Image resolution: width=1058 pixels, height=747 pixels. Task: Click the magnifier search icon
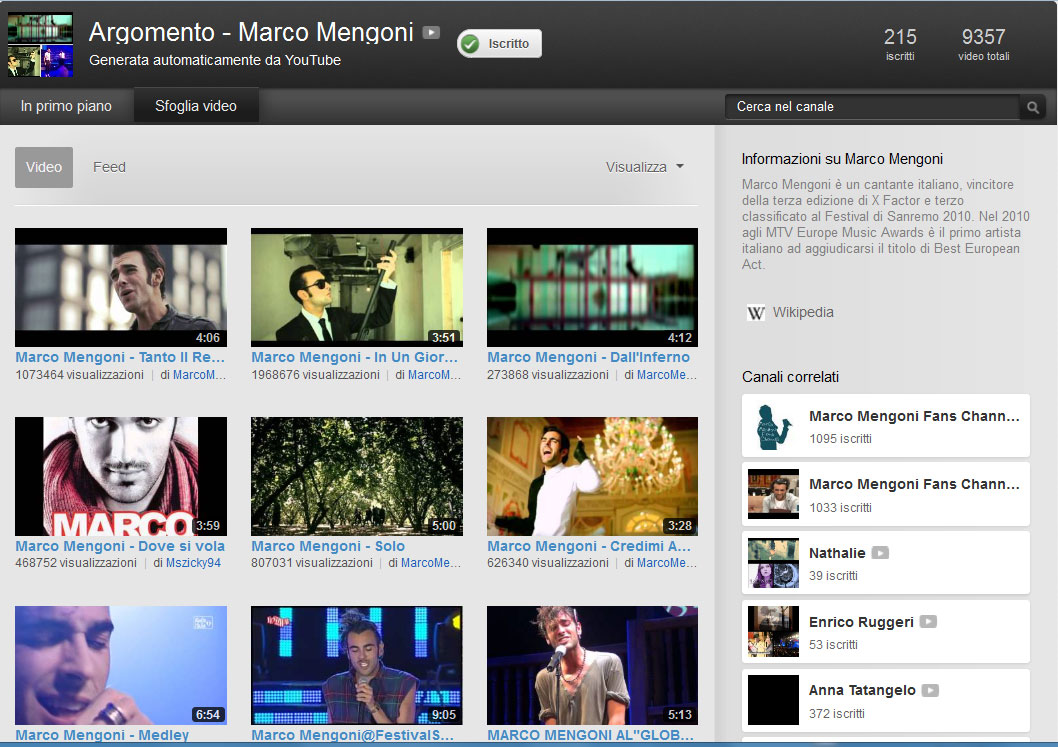click(x=1032, y=107)
